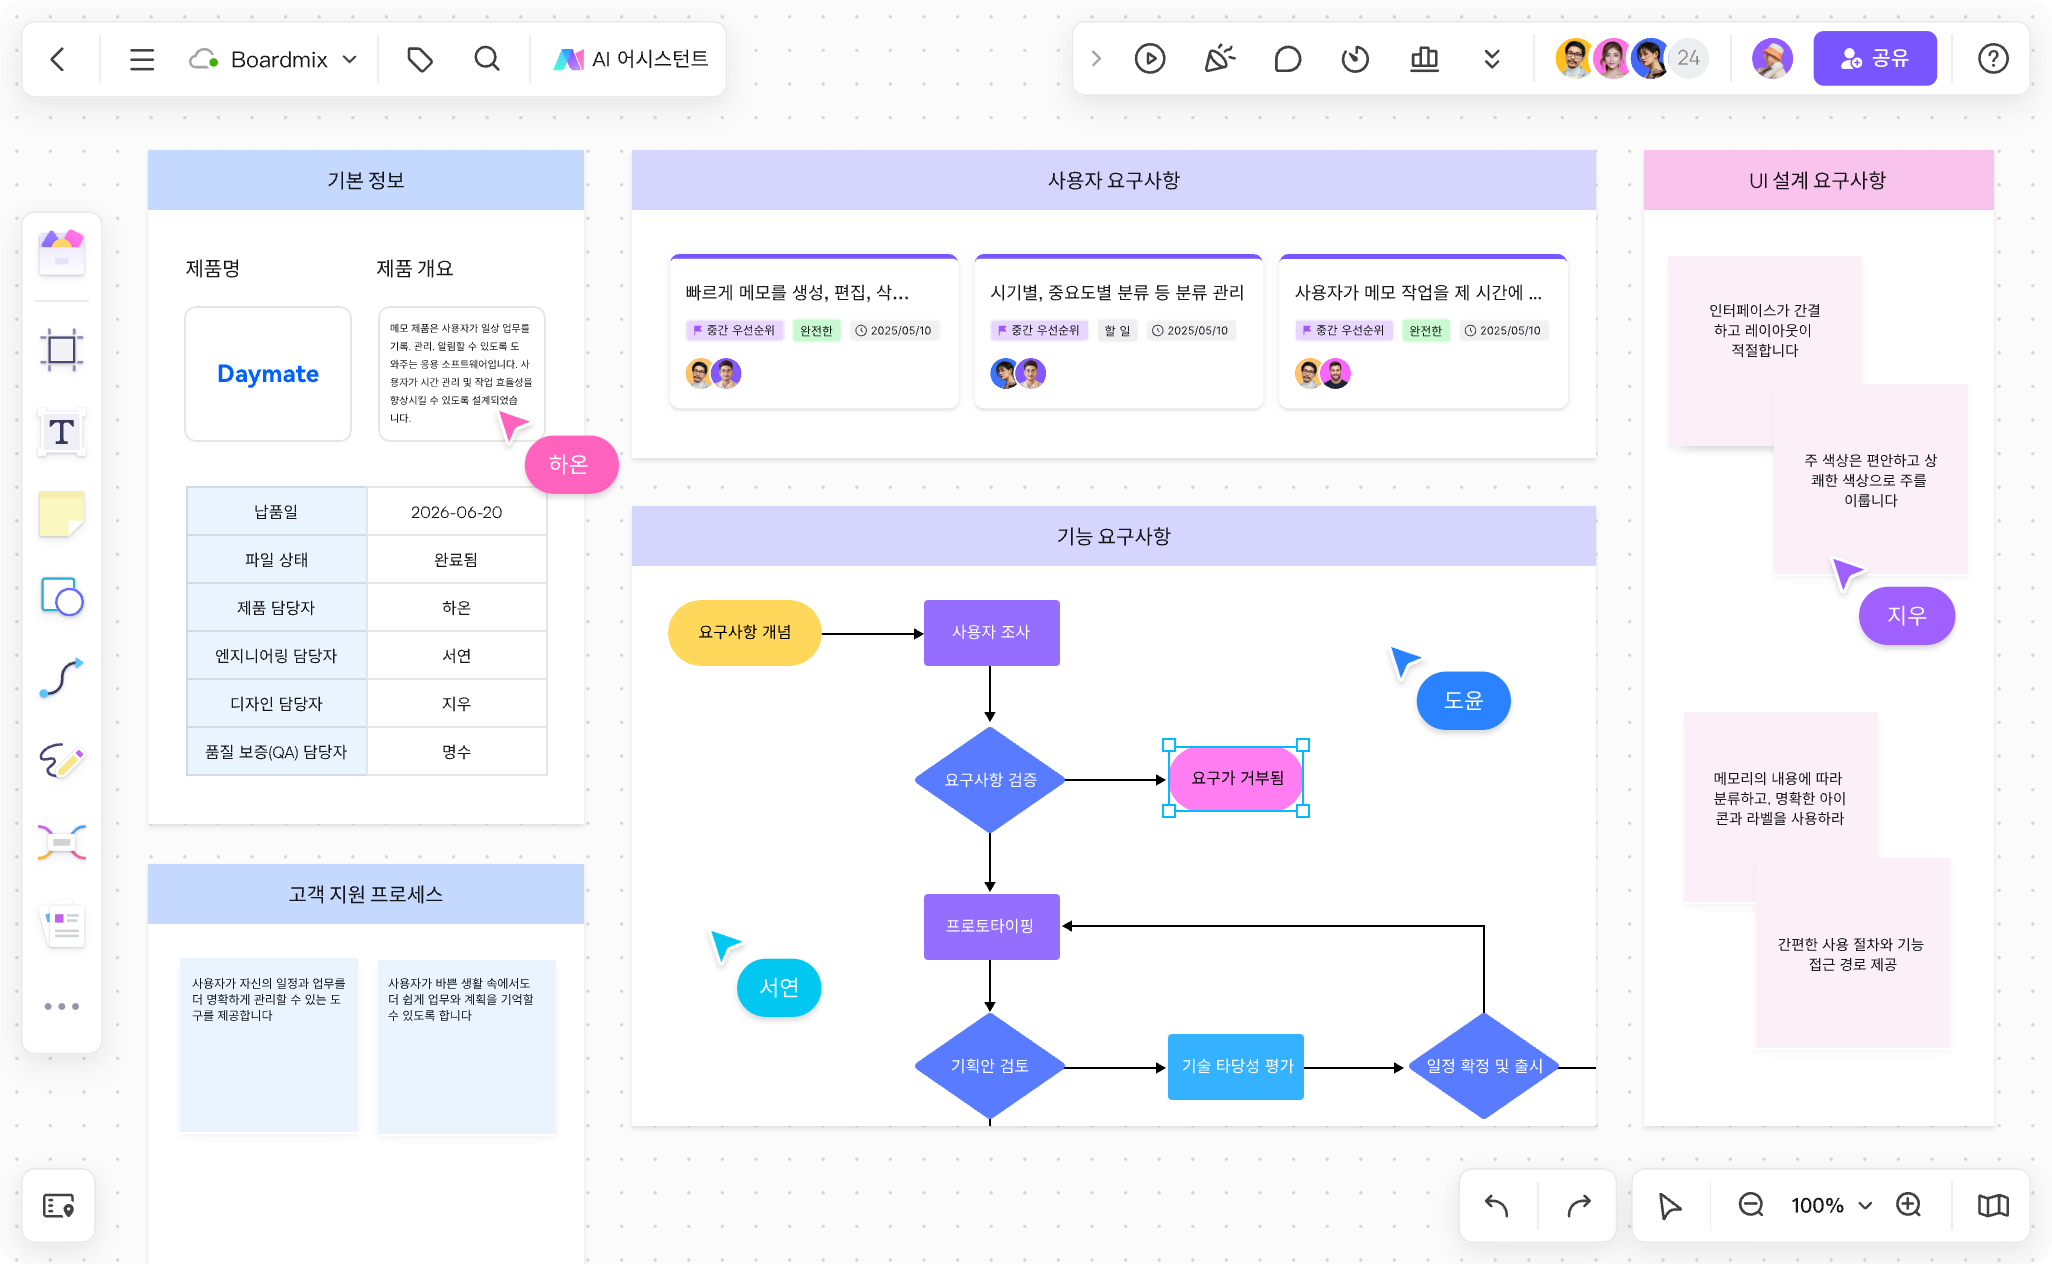Viewport: 2052px width, 1264px height.
Task: Open more tools ellipsis in sidebar
Action: point(62,1007)
